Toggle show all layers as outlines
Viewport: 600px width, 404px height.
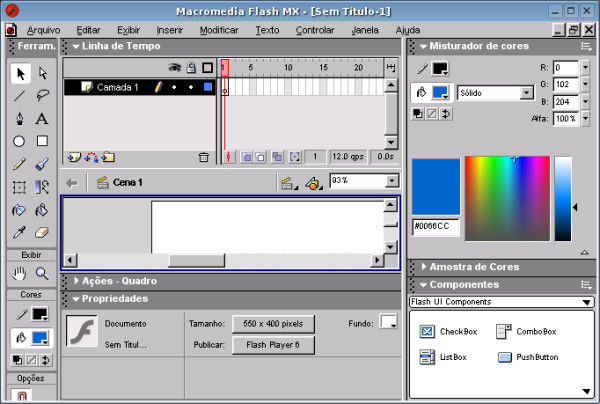207,68
